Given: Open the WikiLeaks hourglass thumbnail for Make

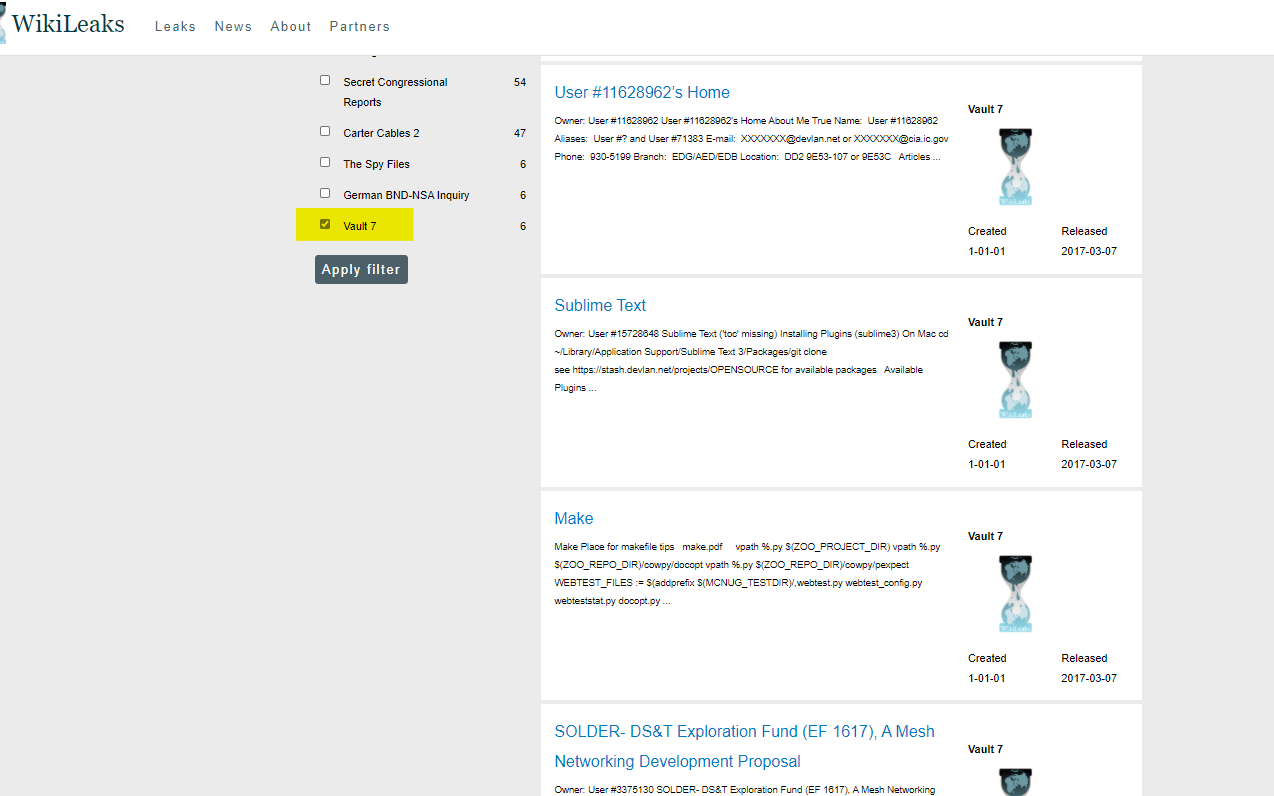Looking at the screenshot, I should coord(1015,594).
